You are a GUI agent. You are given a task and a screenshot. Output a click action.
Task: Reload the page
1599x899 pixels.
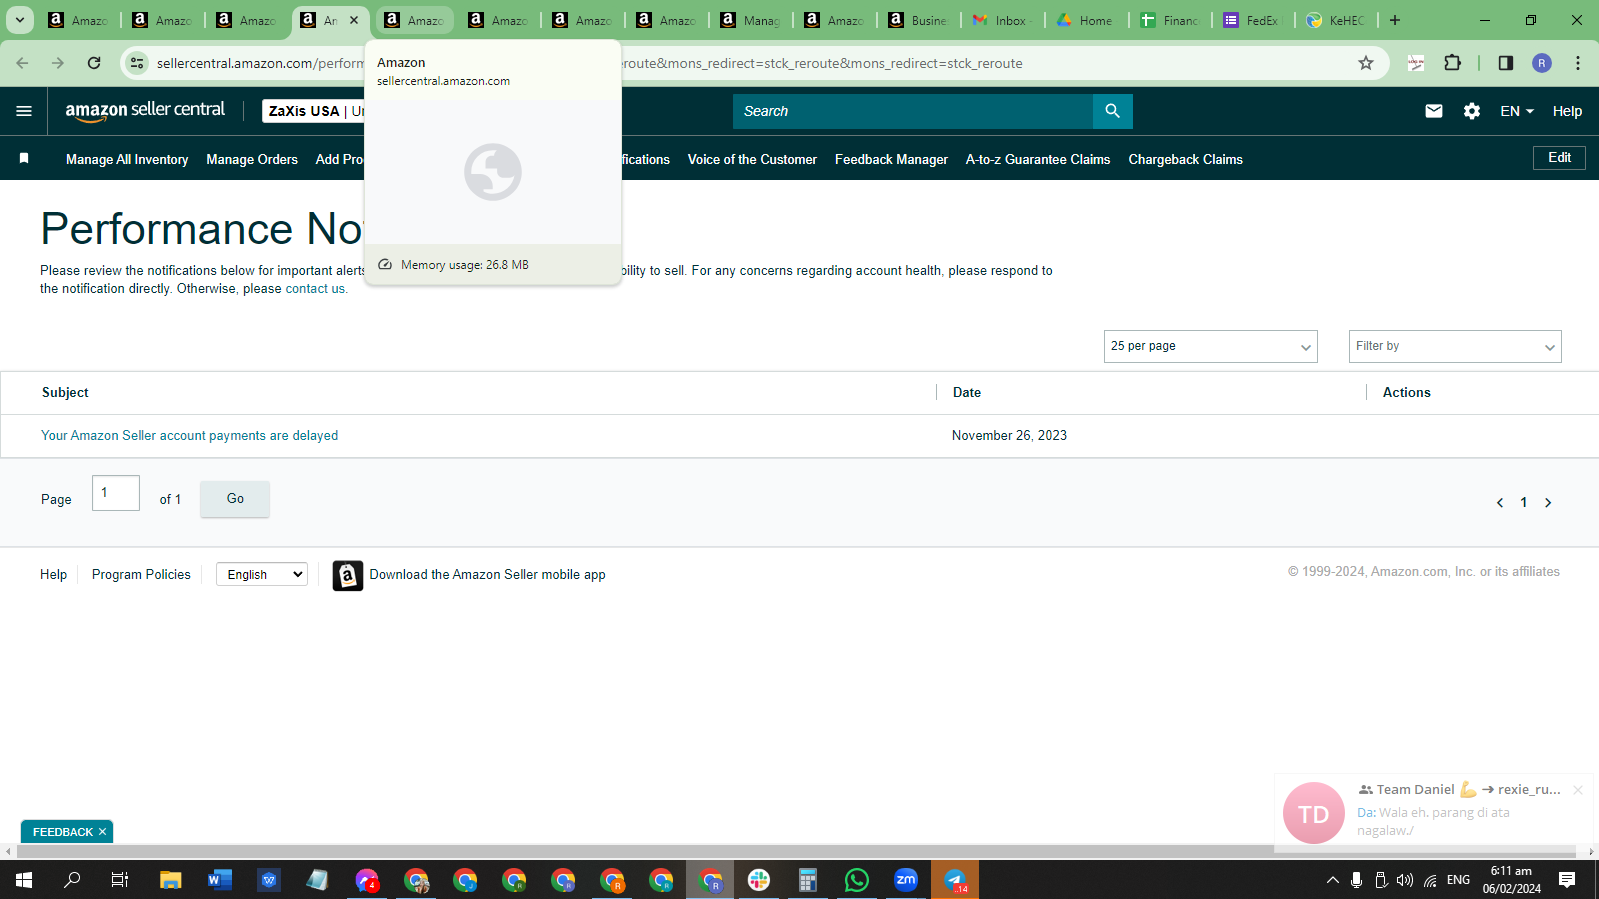(94, 63)
